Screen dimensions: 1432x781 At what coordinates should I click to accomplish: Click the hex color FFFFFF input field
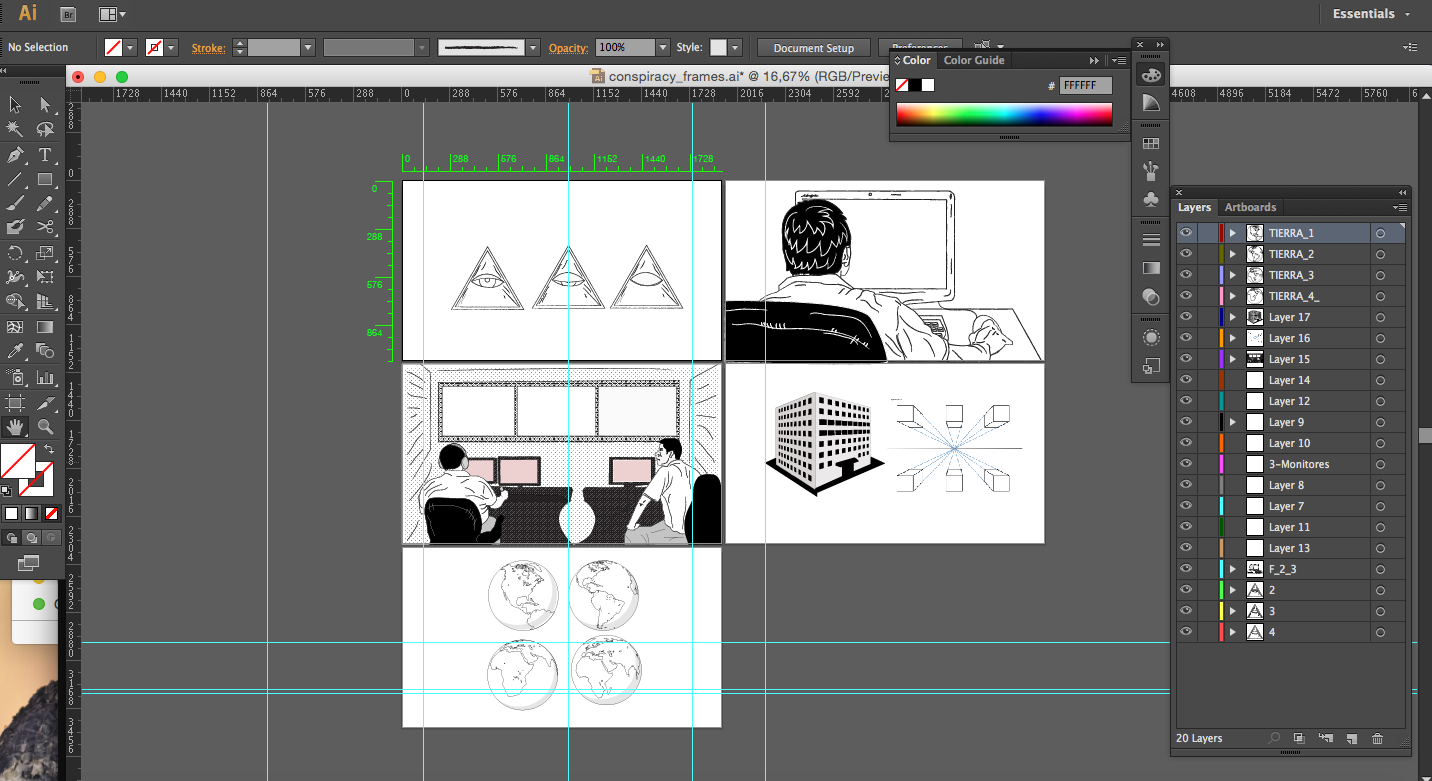(1086, 86)
